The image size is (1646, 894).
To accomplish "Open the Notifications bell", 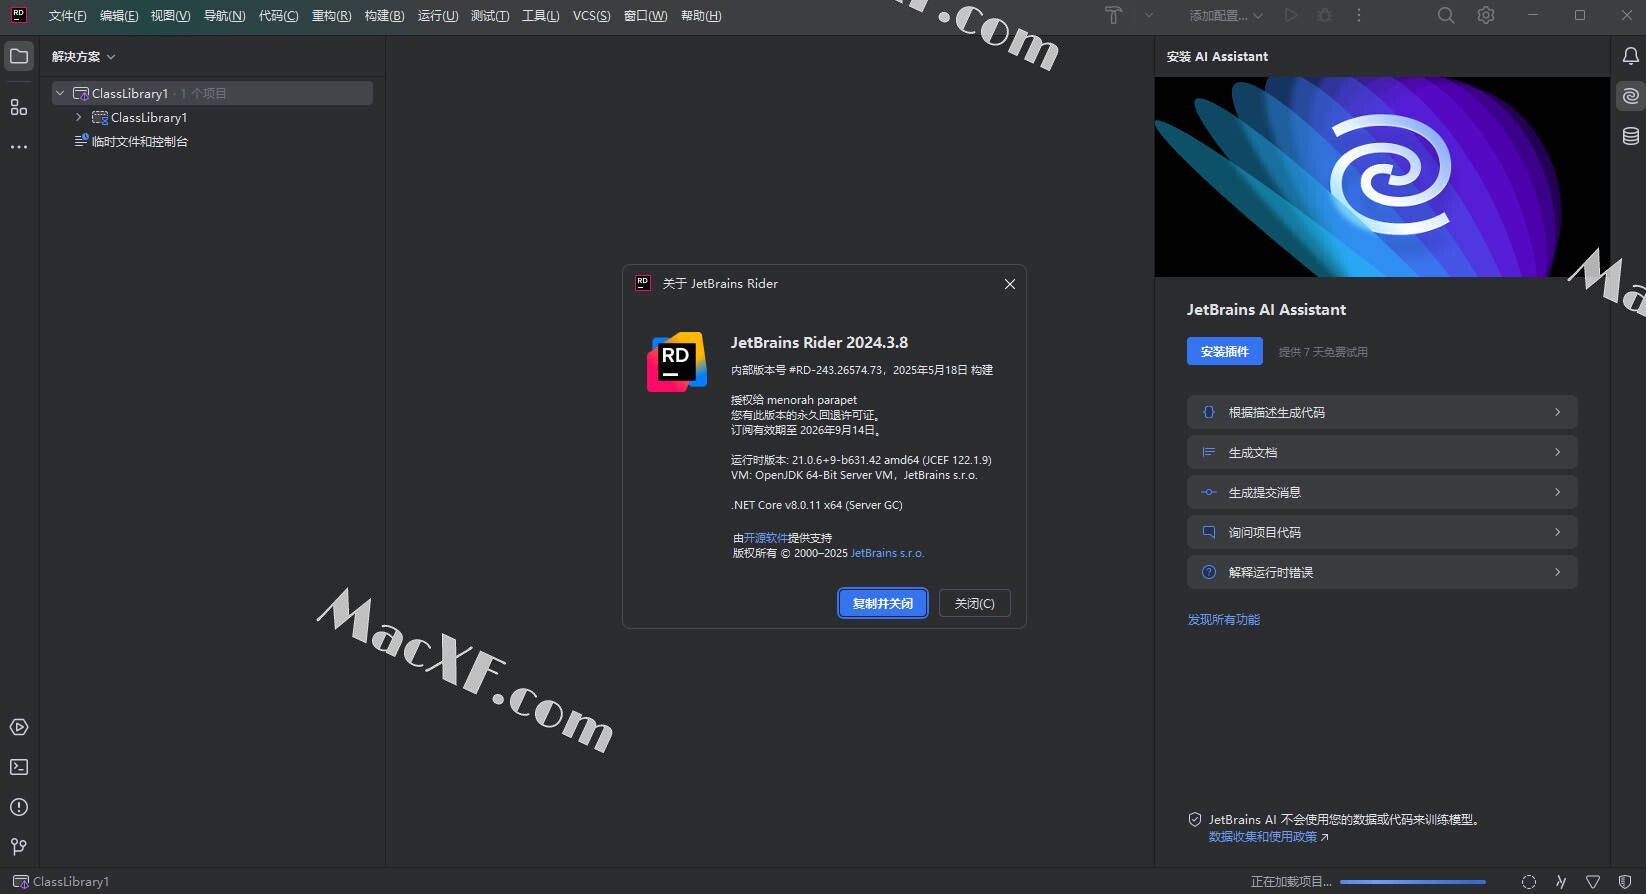I will [1630, 56].
